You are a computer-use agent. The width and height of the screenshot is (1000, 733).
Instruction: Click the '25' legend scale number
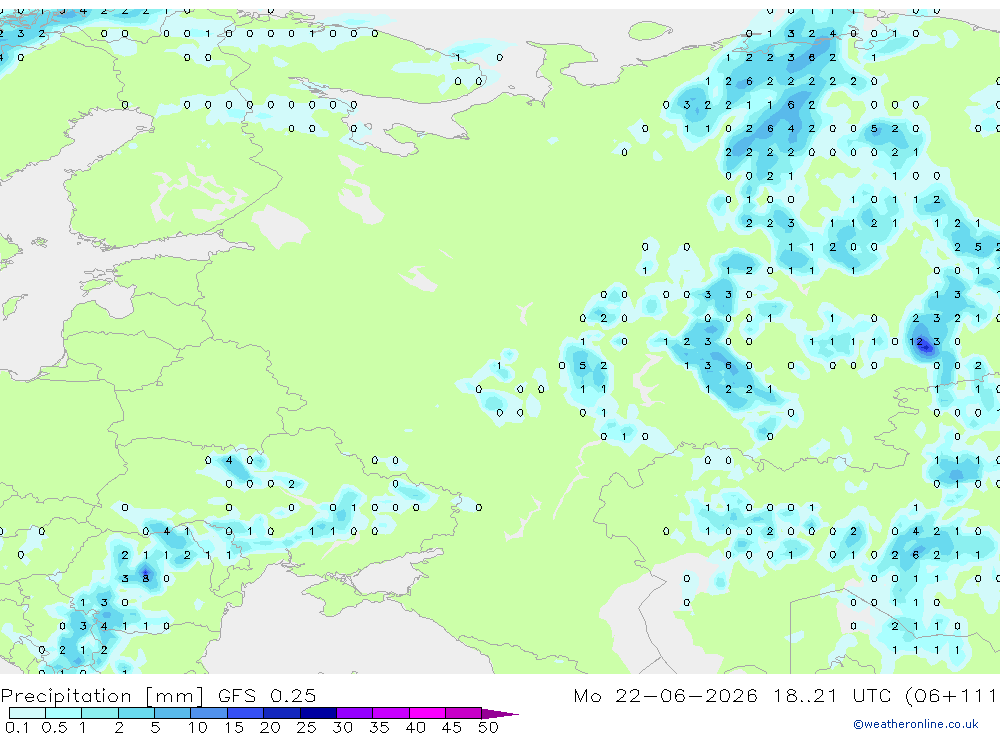coord(306,727)
